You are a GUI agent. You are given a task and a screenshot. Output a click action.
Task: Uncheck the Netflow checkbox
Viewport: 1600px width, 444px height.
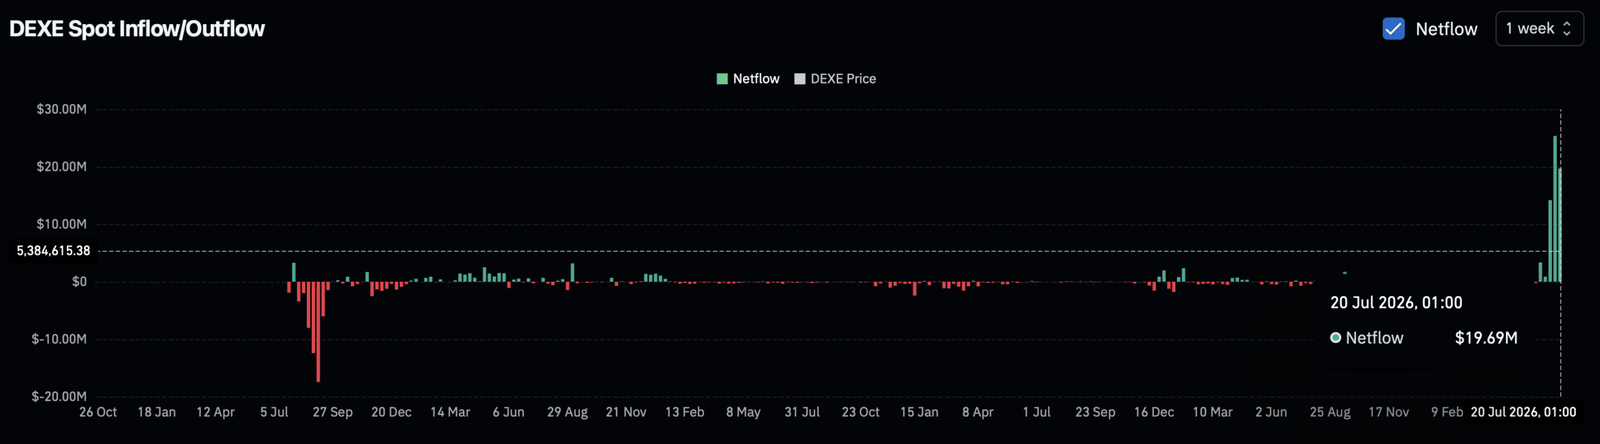point(1393,29)
